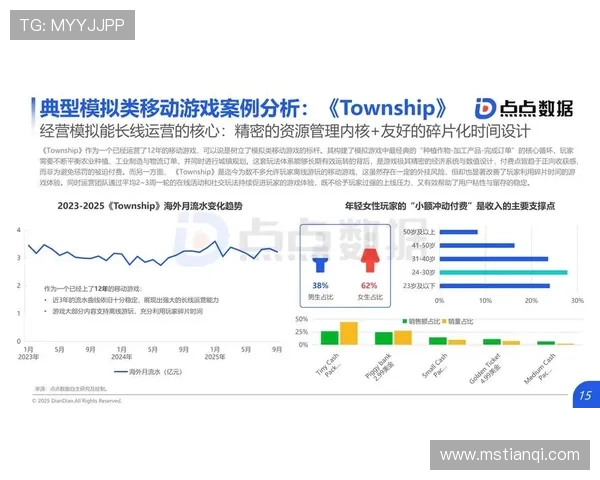Click the 点点数据 logo beside the title
Screen dimensions: 600x480
(524, 108)
